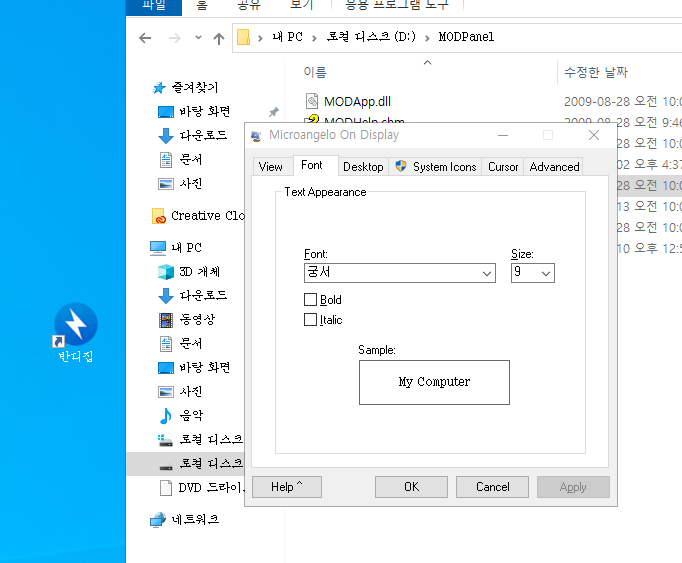Select 즐겨찾기 star icon in navigation pane
This screenshot has width=682, height=563.
click(x=159, y=88)
